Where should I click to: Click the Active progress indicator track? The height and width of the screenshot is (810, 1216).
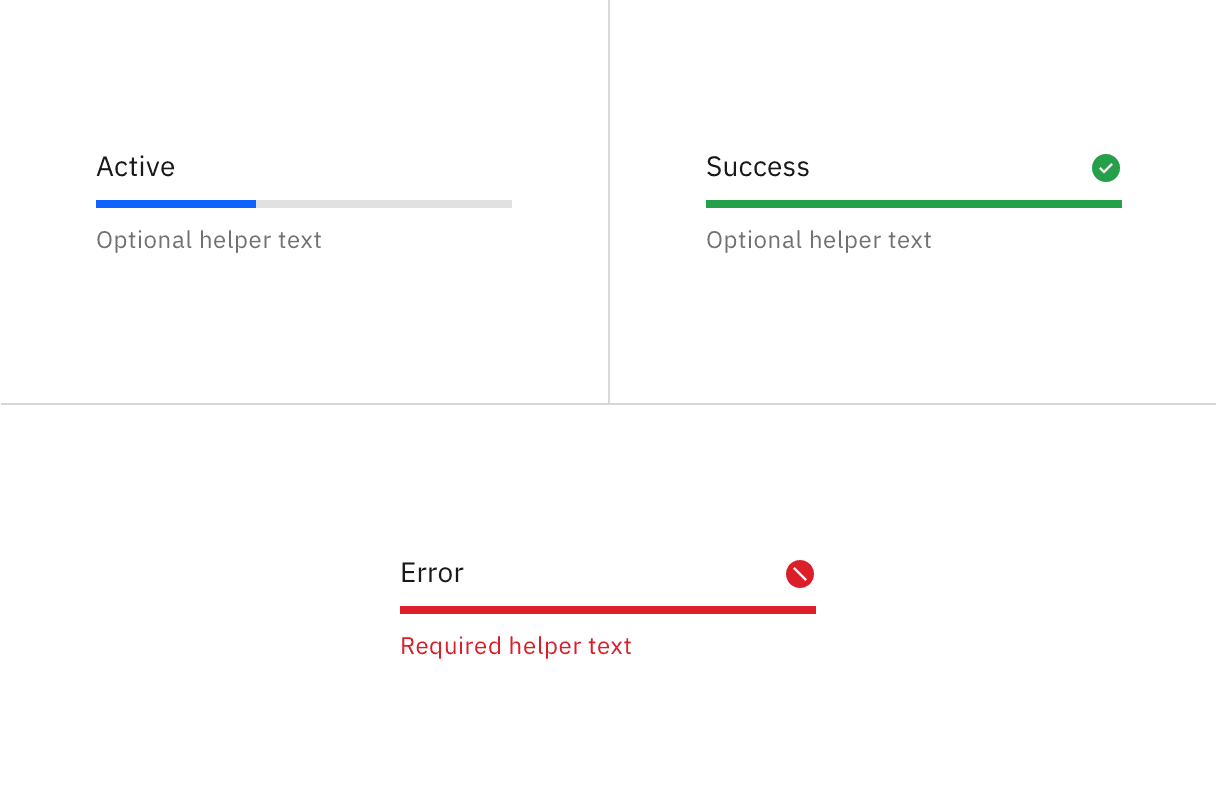click(303, 204)
